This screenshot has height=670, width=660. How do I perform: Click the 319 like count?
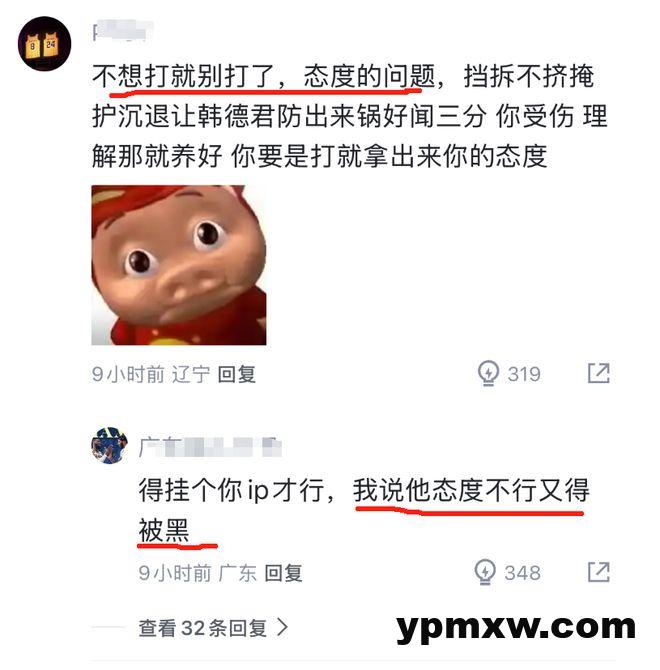524,374
